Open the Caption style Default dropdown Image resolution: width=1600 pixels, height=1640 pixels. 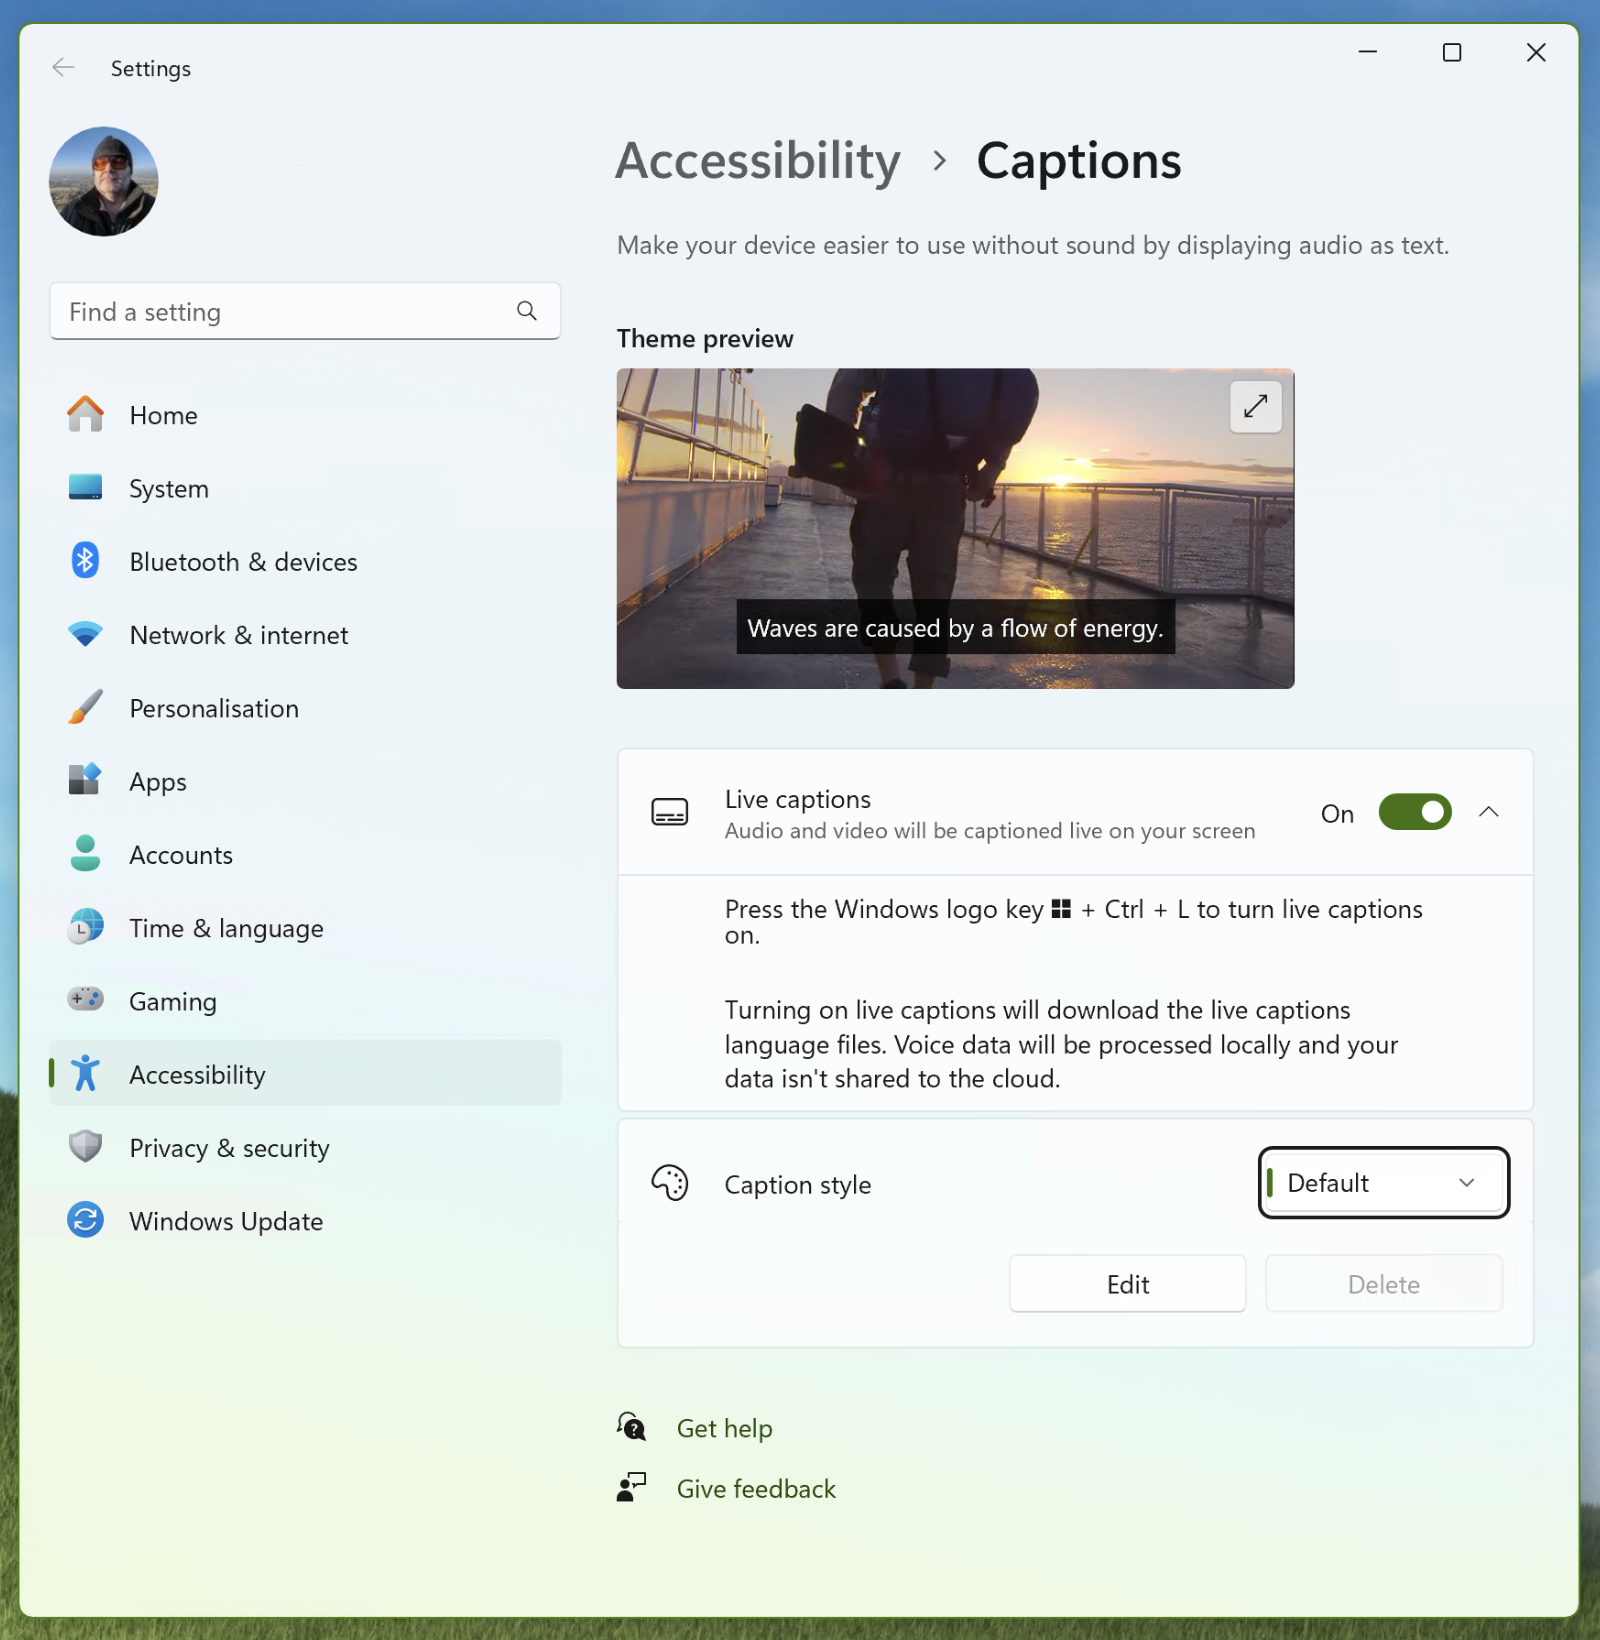(1384, 1183)
